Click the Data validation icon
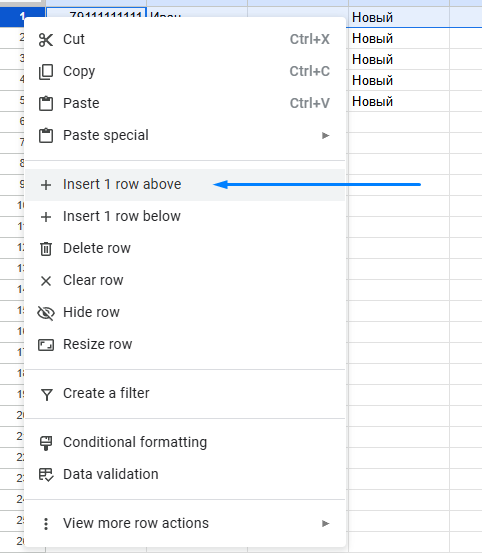The height and width of the screenshot is (553, 482). (x=46, y=475)
